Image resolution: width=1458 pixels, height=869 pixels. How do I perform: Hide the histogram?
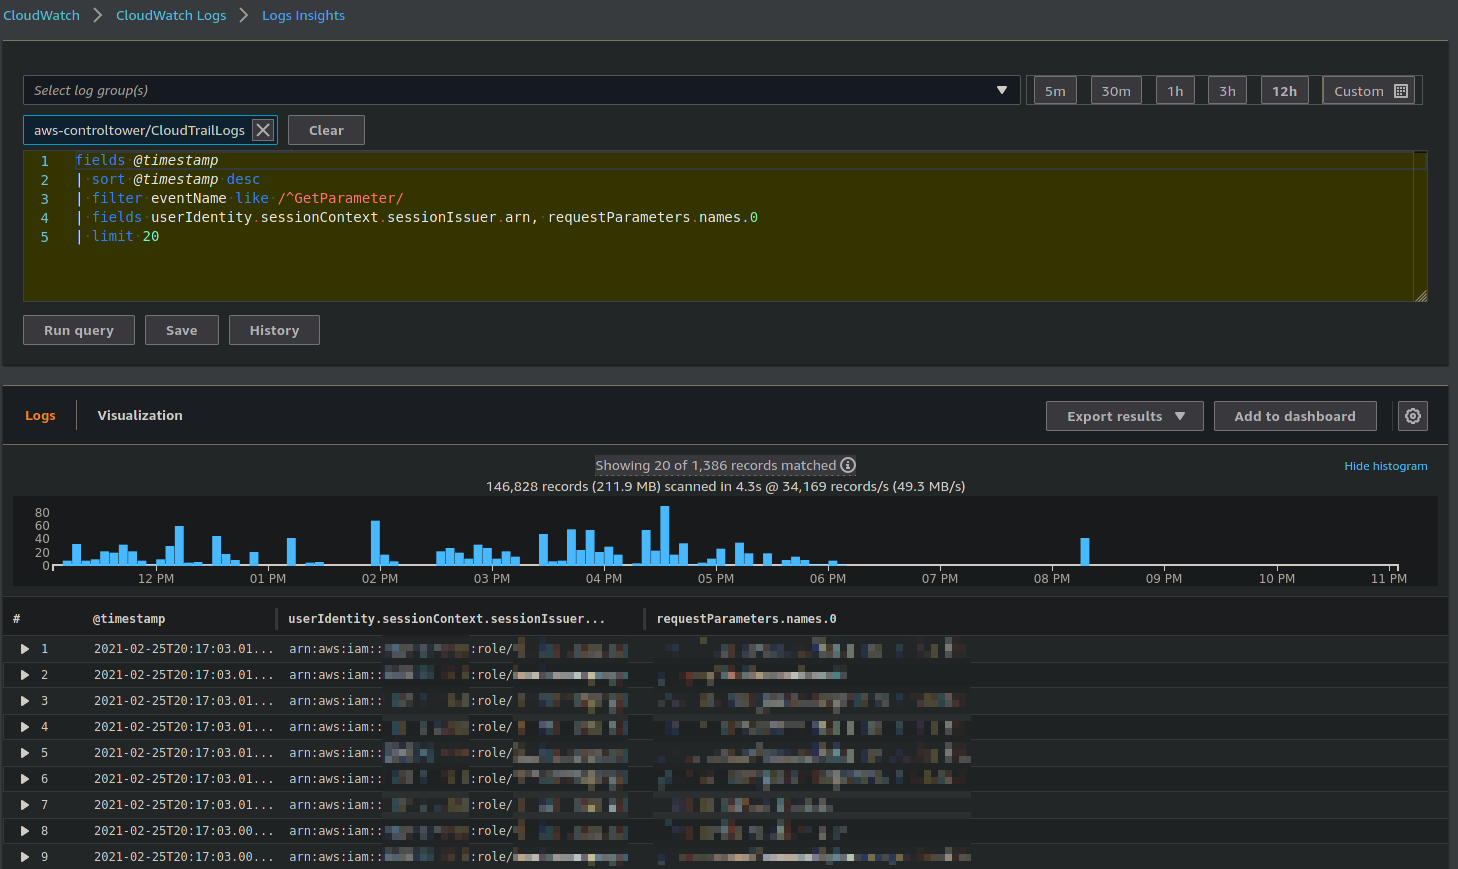[x=1385, y=466]
